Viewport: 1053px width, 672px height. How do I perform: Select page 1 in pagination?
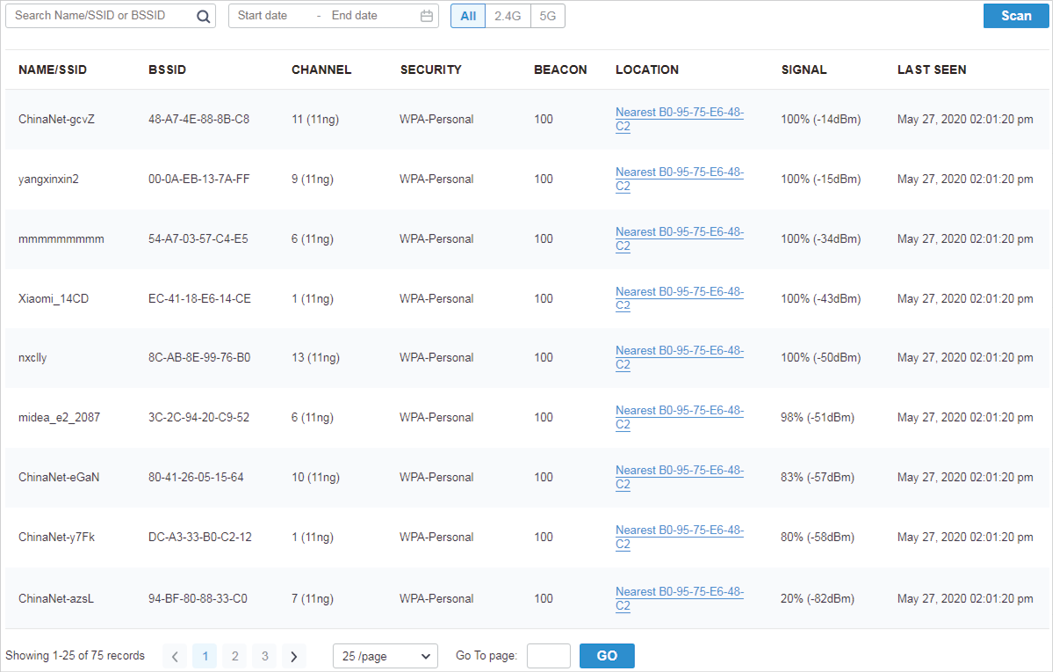[205, 657]
